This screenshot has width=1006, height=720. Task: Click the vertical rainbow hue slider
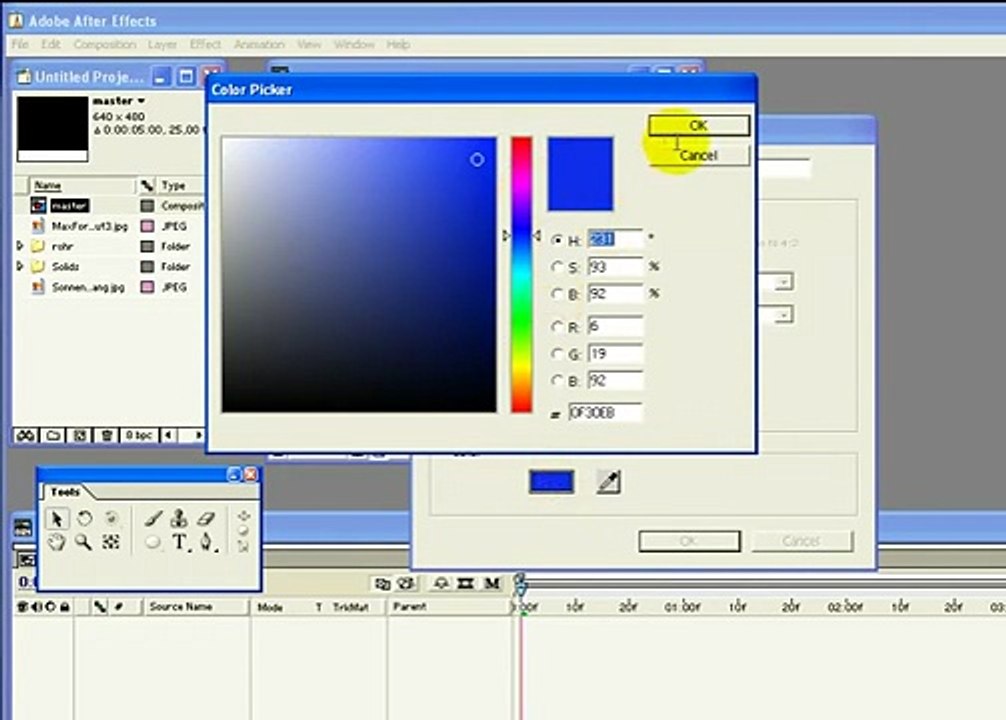521,275
